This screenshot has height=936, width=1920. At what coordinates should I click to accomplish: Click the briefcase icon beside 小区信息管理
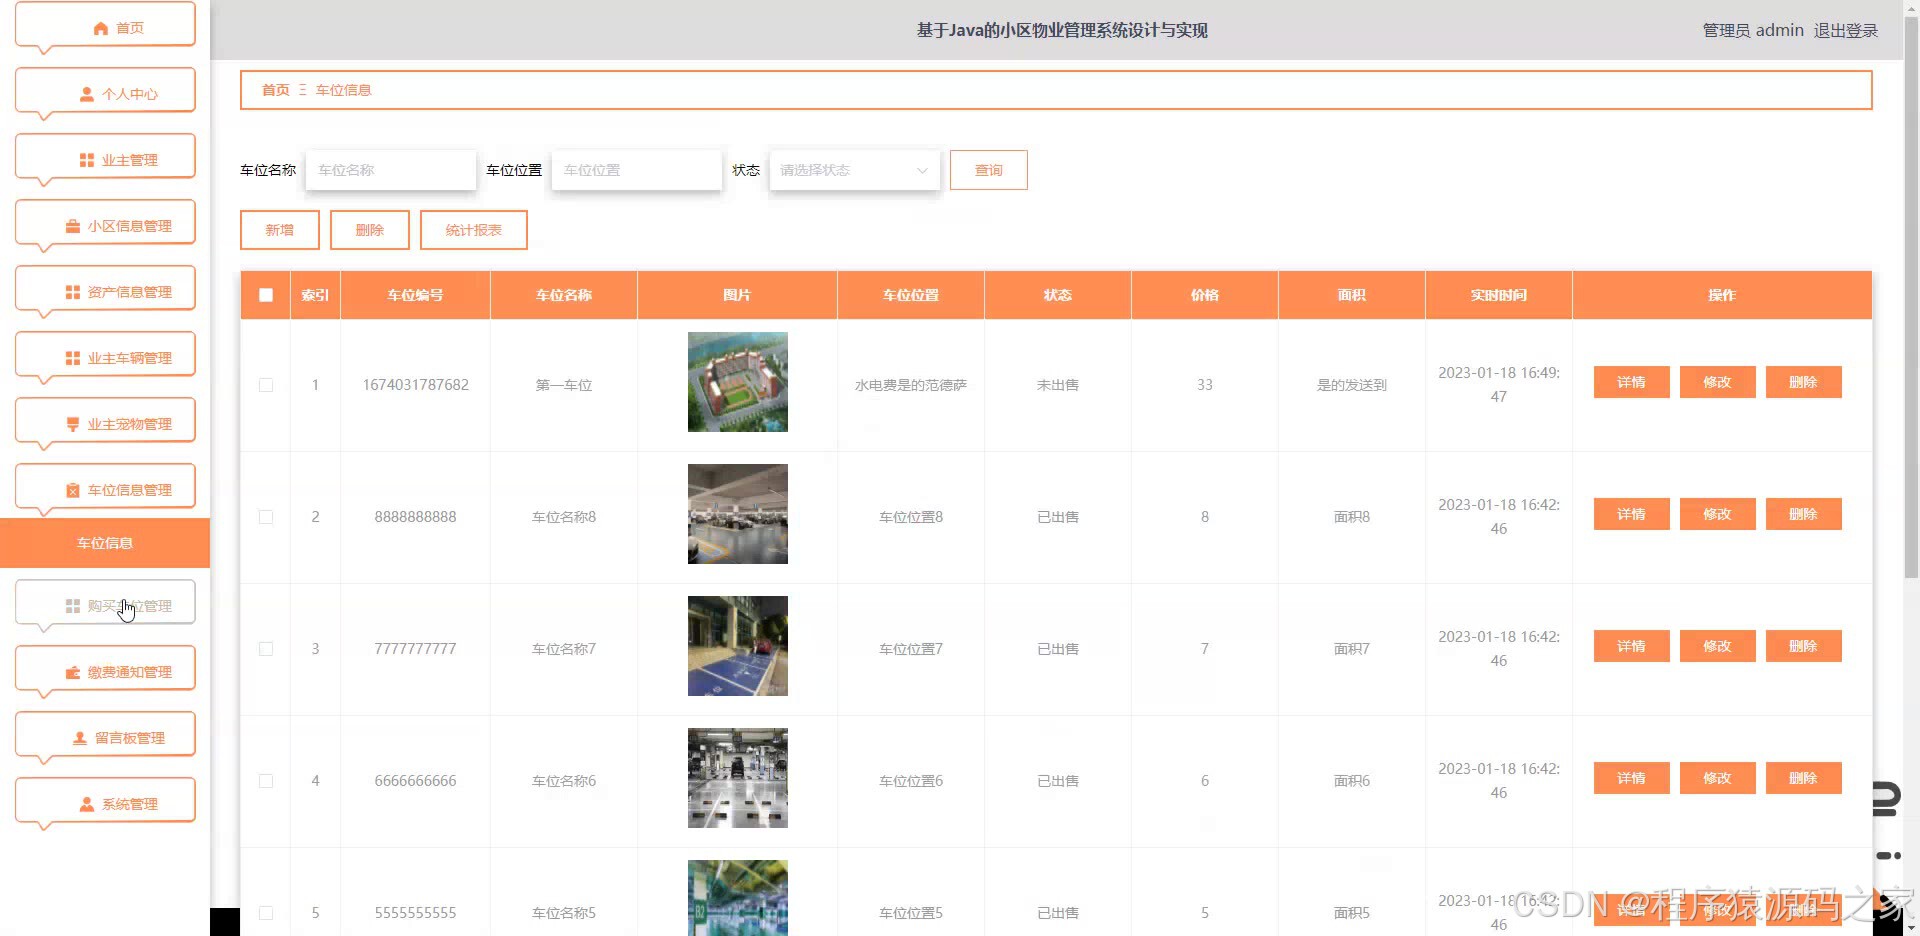[x=72, y=226]
